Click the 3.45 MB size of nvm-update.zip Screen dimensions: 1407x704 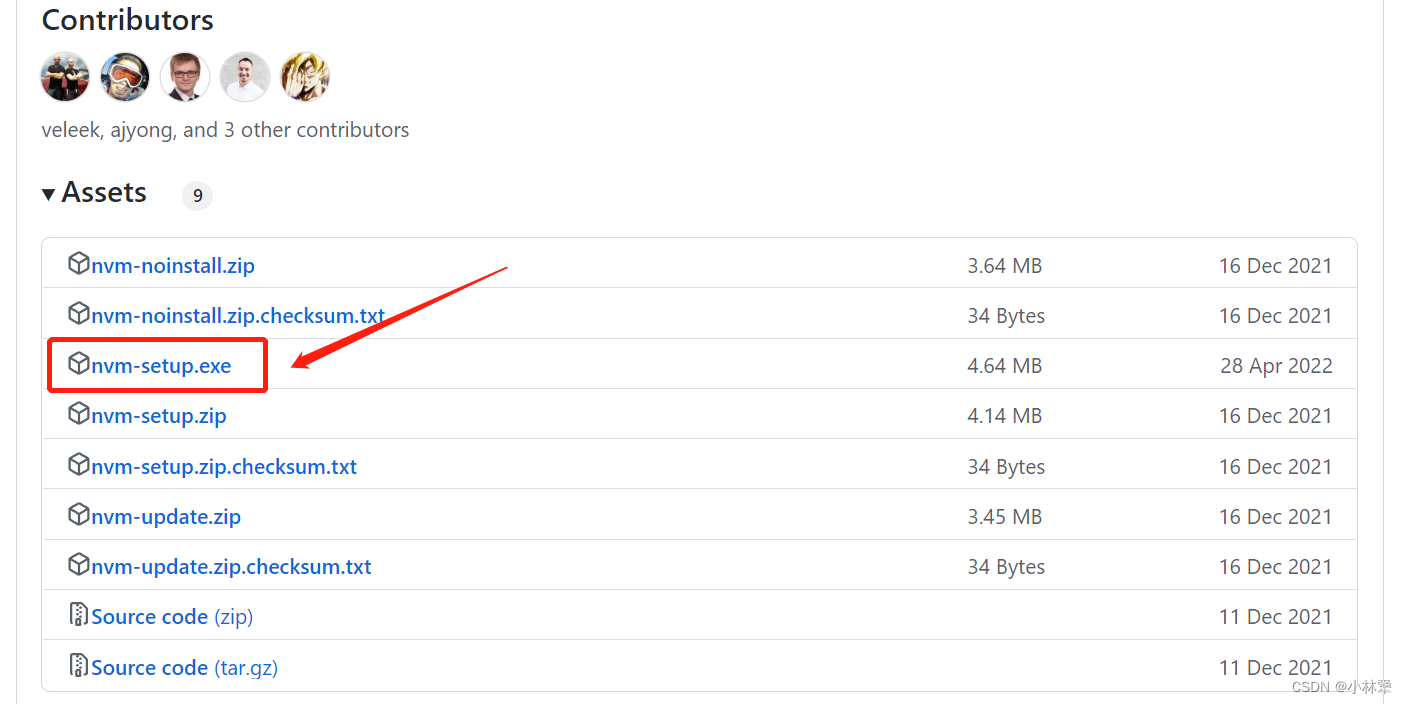tap(1005, 517)
